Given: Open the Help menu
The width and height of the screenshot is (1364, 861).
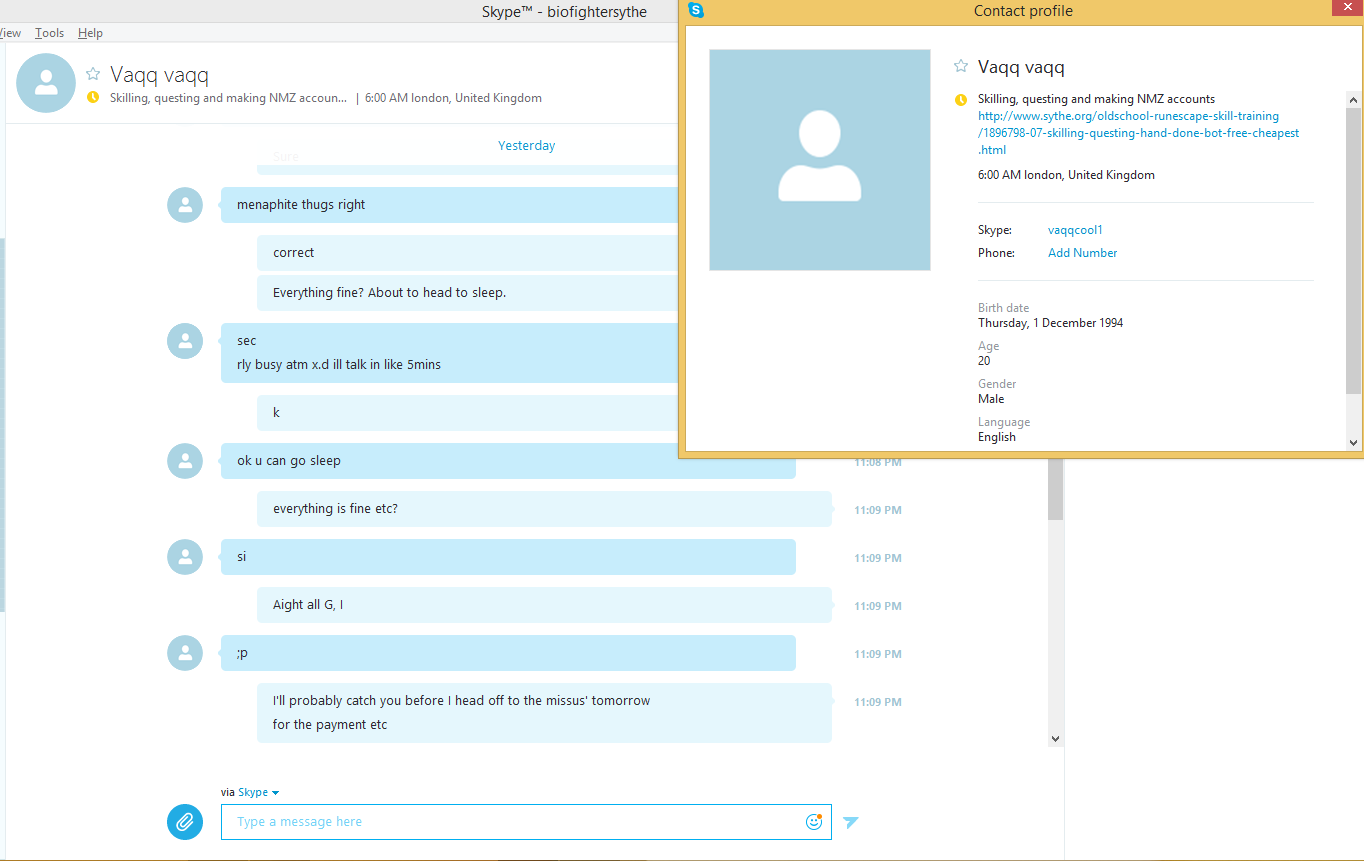Looking at the screenshot, I should 90,33.
